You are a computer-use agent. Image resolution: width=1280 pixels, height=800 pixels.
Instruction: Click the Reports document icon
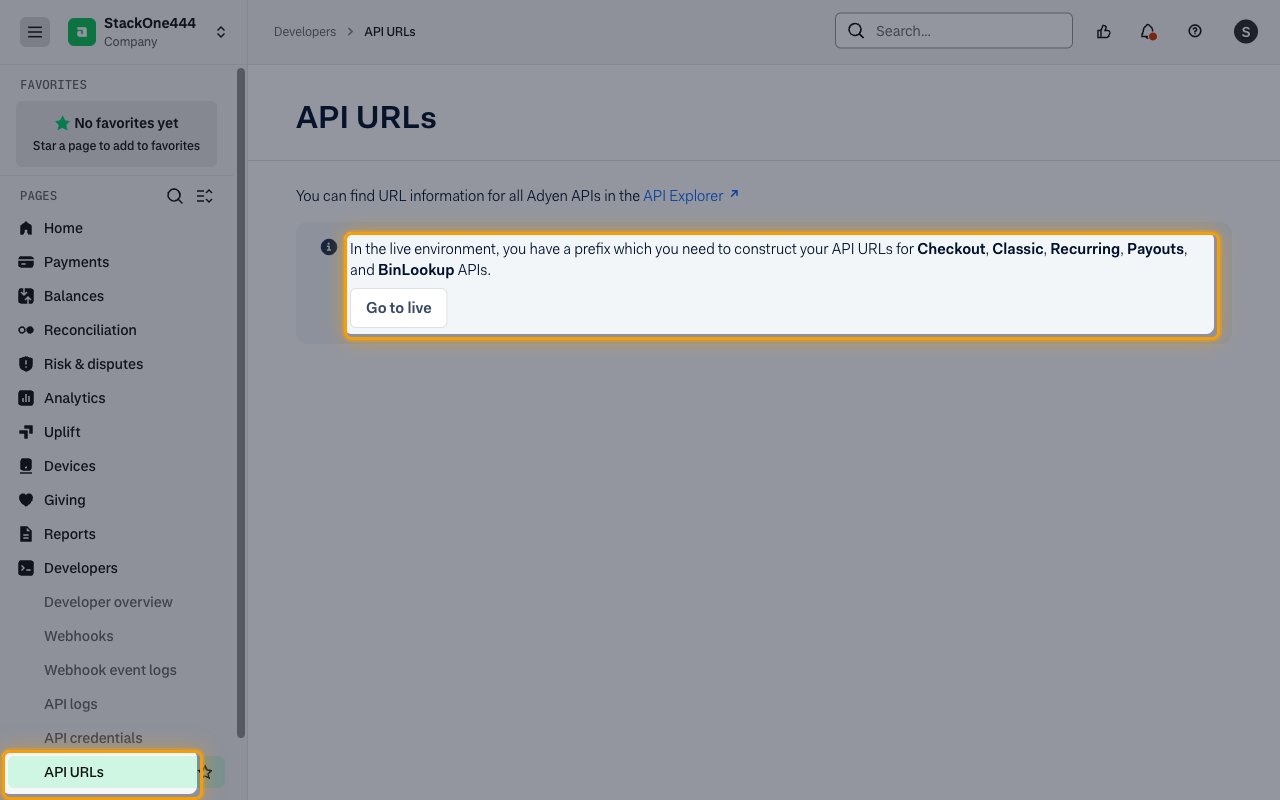click(x=26, y=534)
